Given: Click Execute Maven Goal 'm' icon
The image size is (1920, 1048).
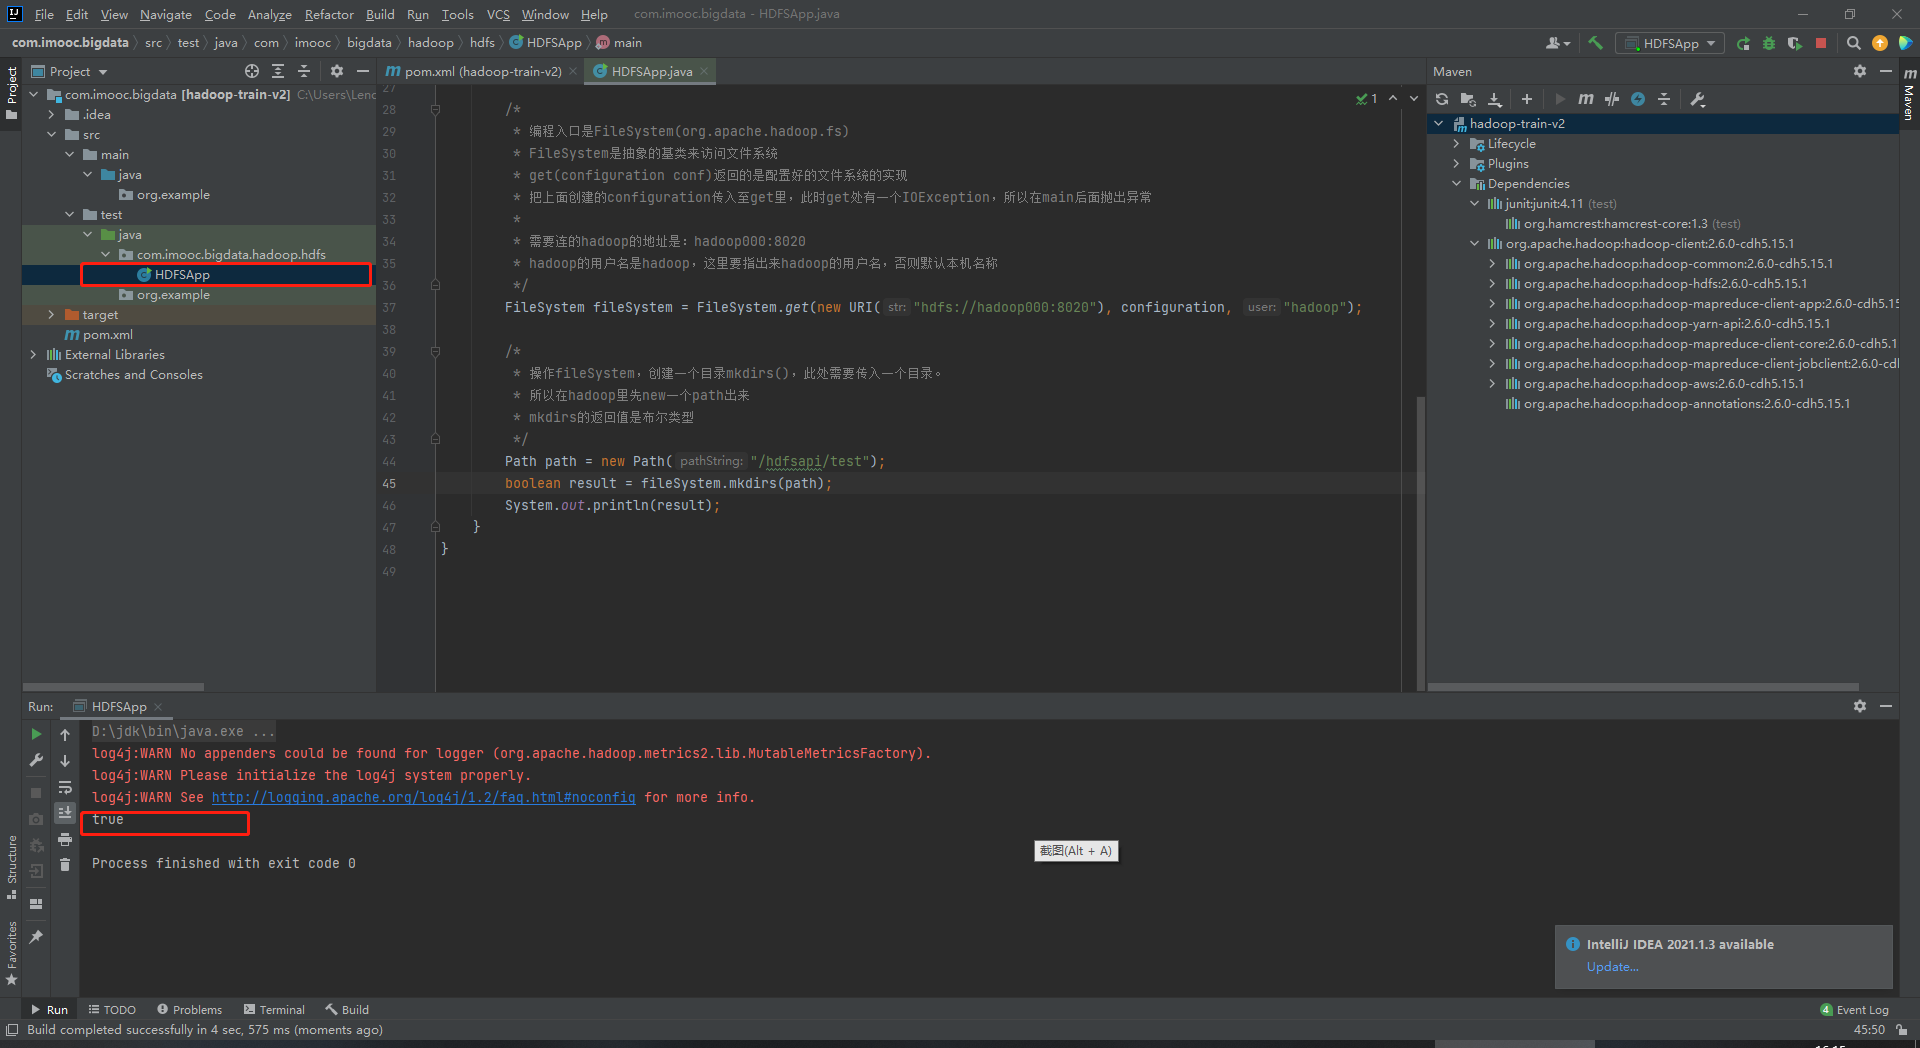Looking at the screenshot, I should click(1585, 99).
